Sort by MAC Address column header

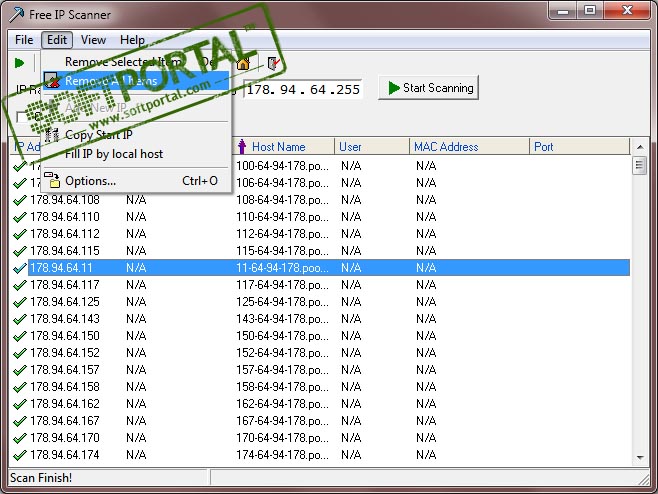pyautogui.click(x=470, y=146)
